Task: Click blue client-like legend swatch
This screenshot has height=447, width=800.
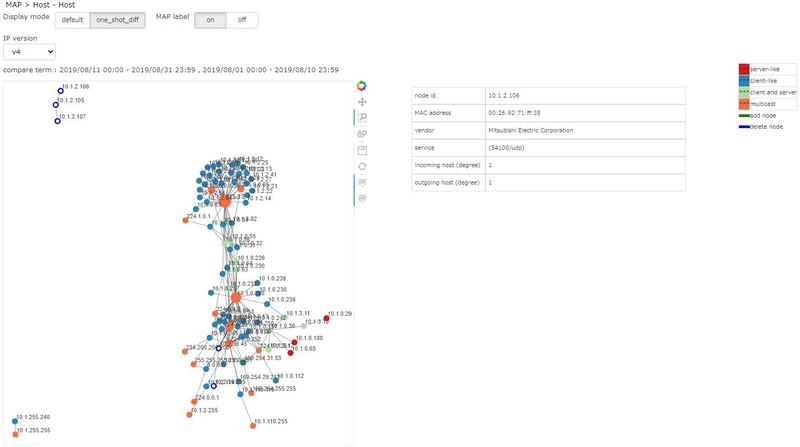Action: pyautogui.click(x=744, y=81)
